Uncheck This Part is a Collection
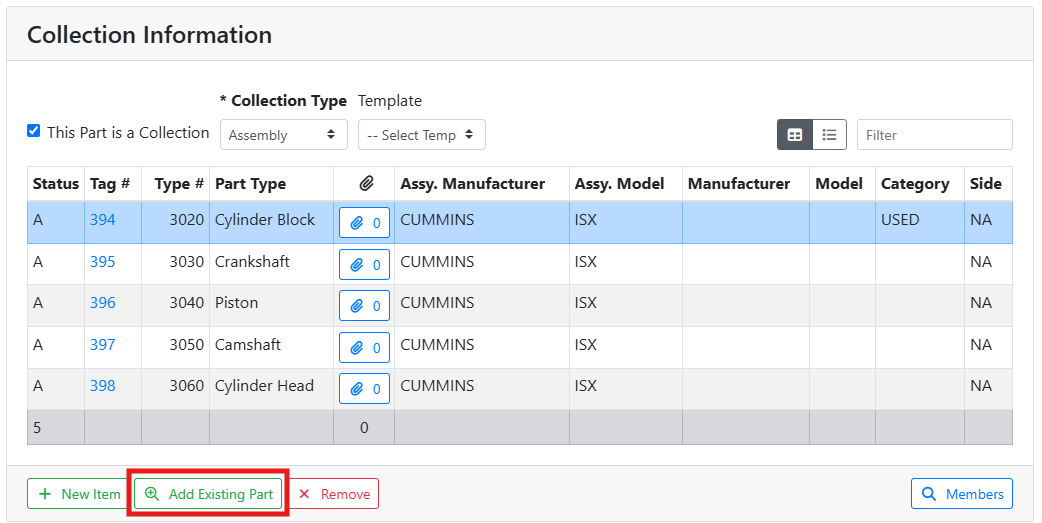The width and height of the screenshot is (1042, 523). tap(34, 131)
